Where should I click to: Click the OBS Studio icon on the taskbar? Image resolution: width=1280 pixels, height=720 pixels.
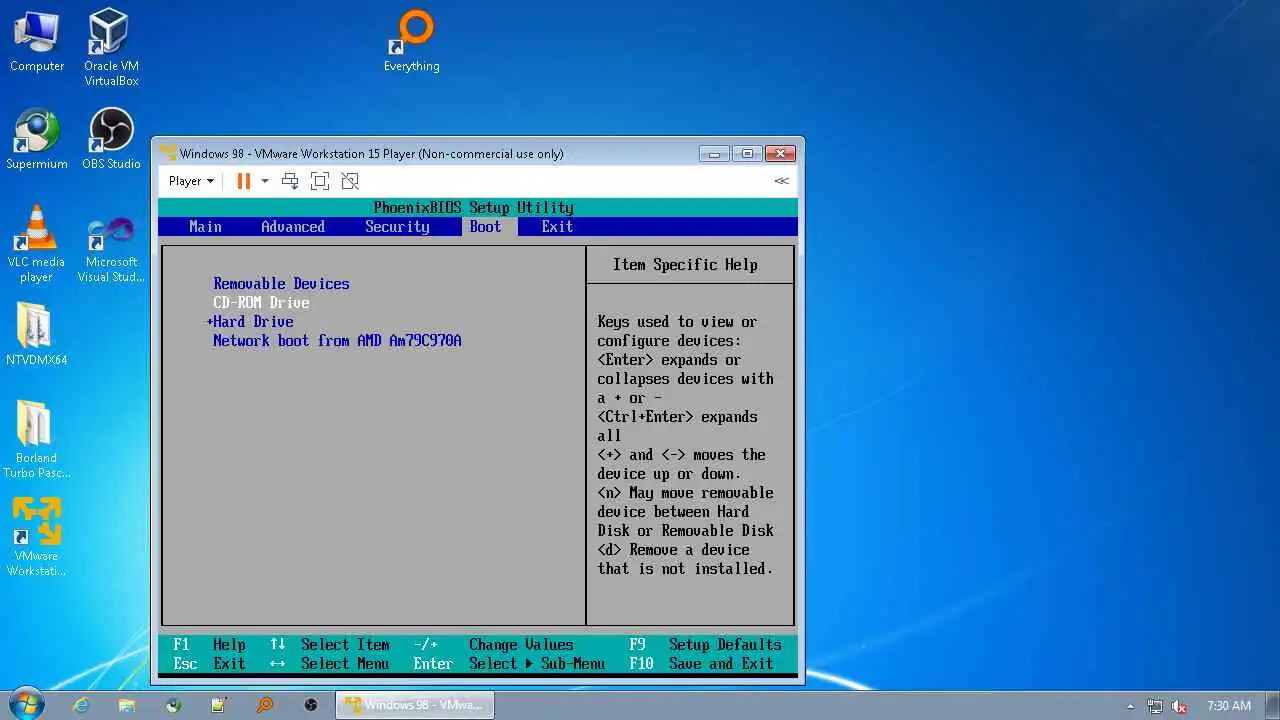click(311, 705)
